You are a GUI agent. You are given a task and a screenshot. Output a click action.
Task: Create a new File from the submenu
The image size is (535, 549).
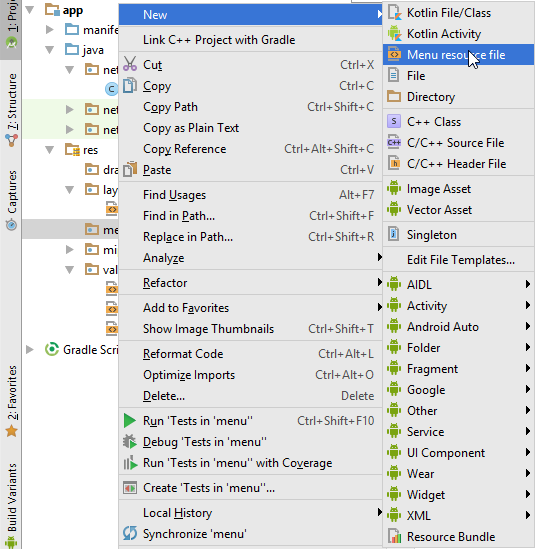point(458,76)
